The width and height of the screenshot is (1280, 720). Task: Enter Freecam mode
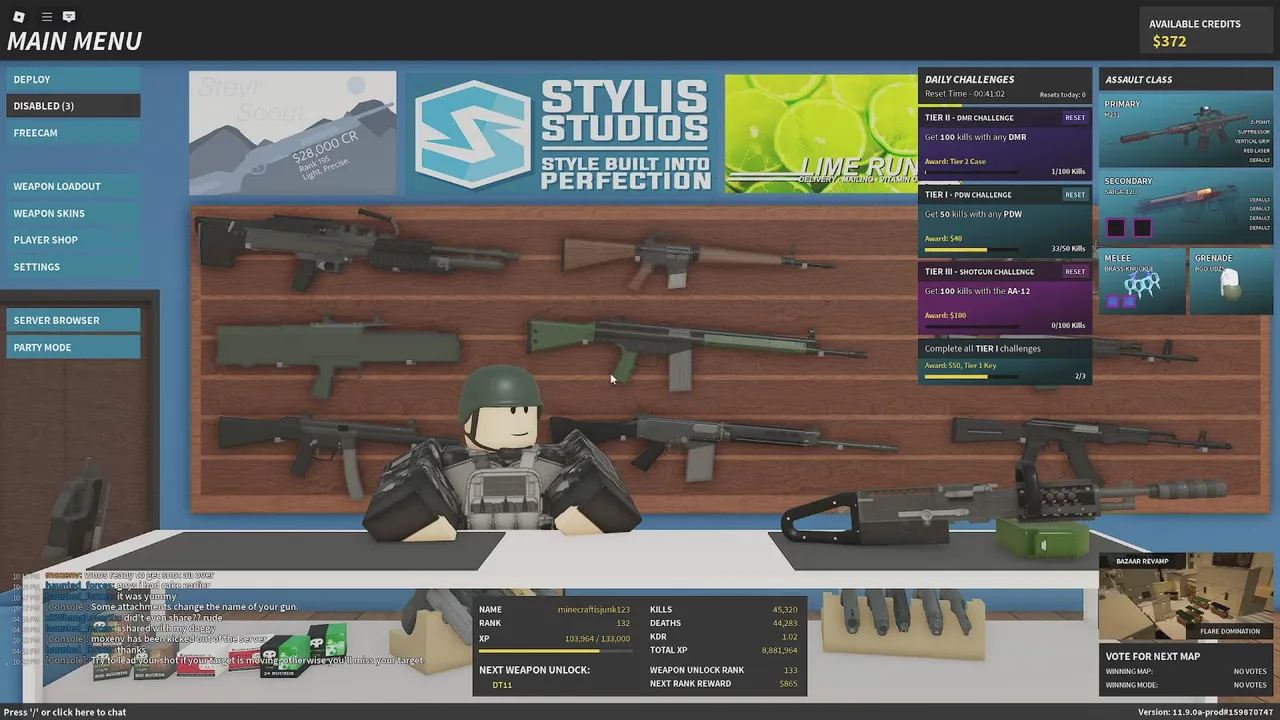(x=73, y=133)
